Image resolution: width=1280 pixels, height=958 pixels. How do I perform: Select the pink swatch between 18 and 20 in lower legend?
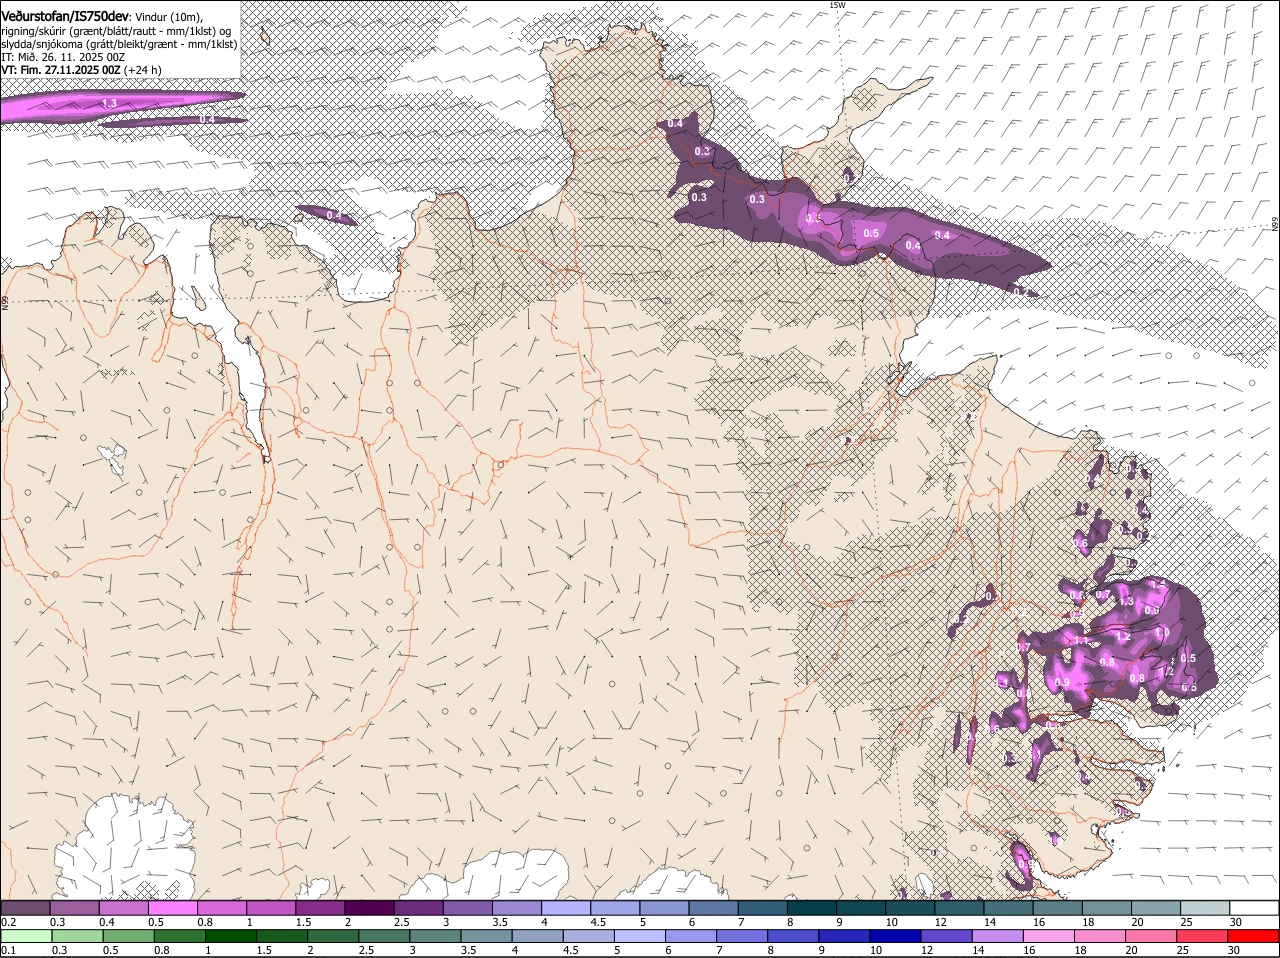1100,937
